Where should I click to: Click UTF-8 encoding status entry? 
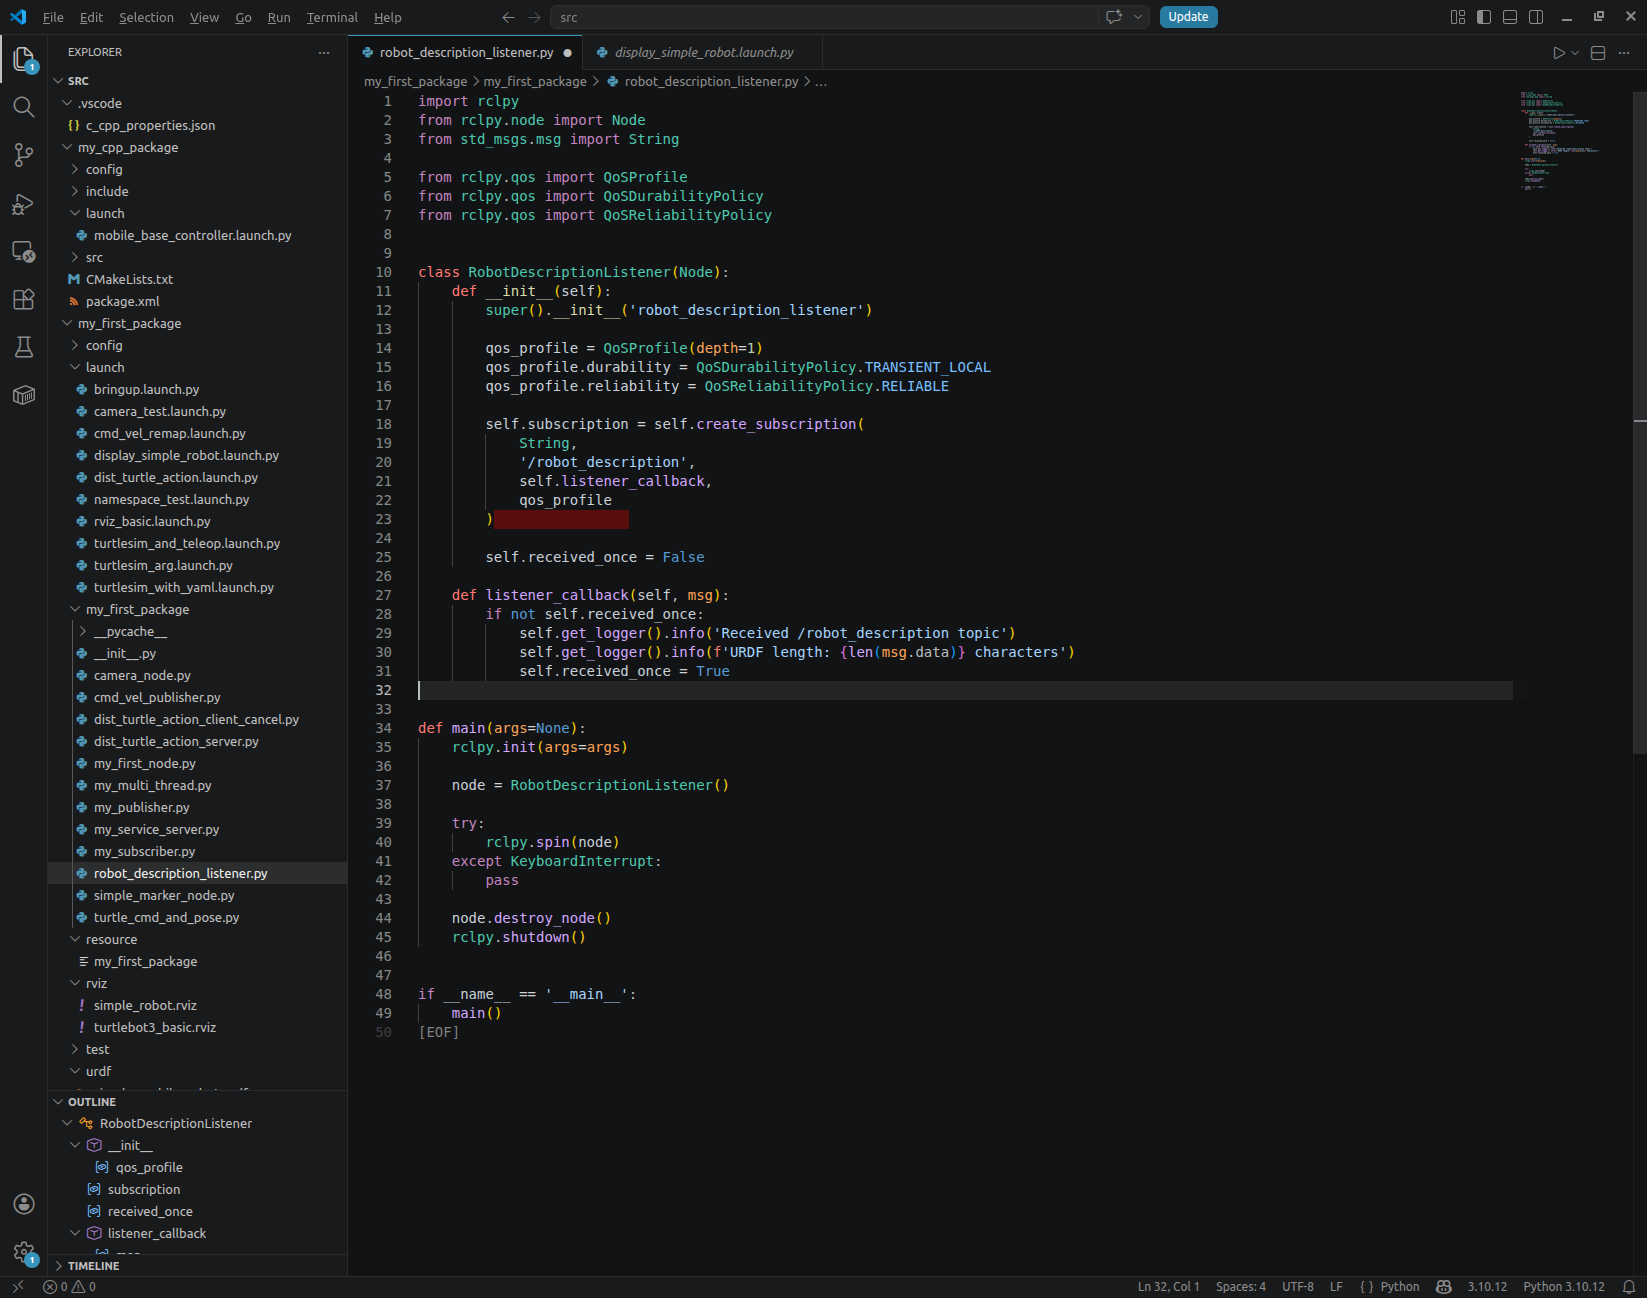coord(1298,1287)
